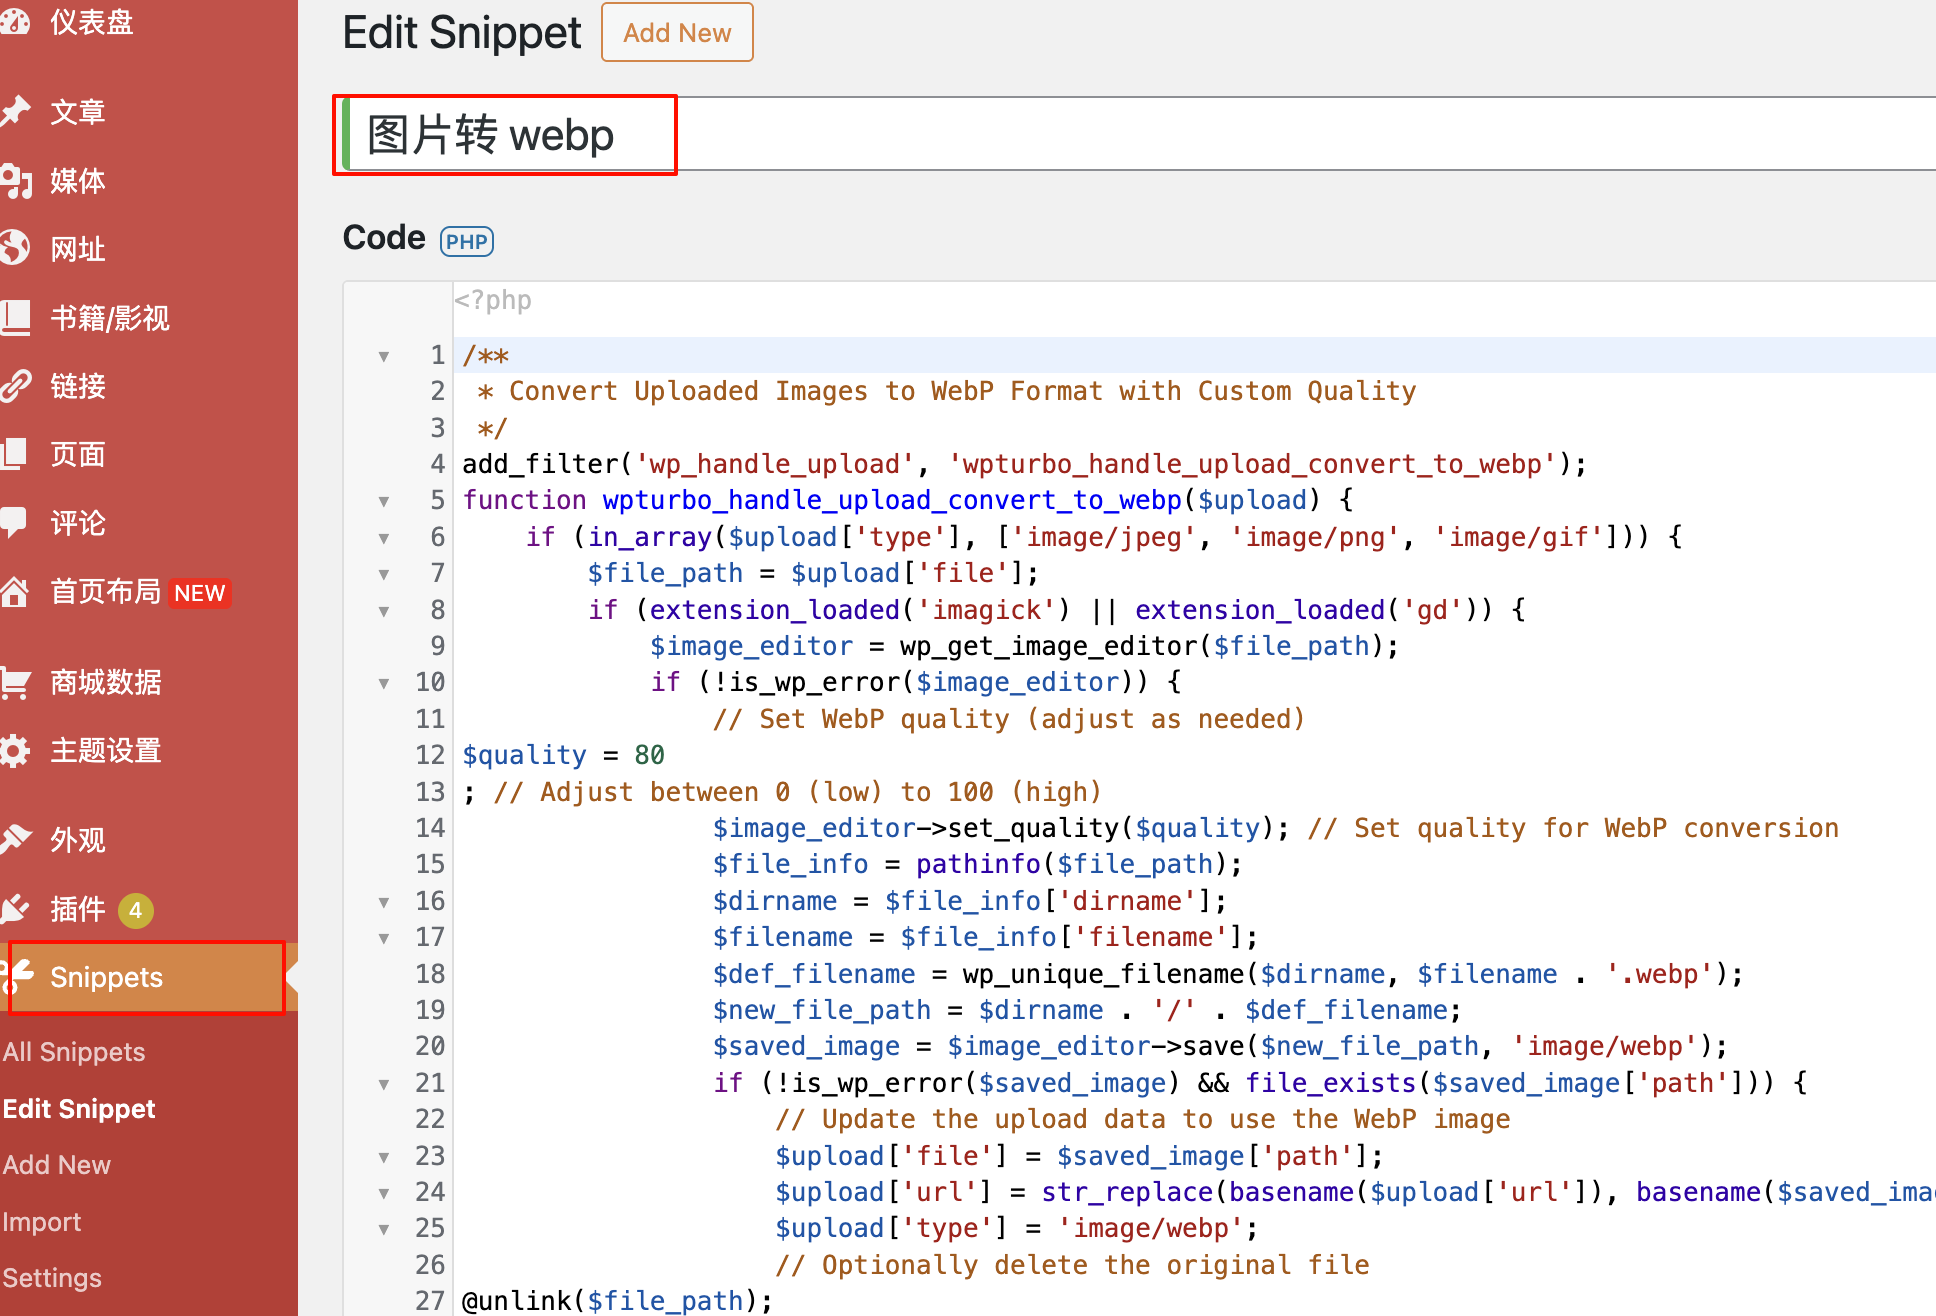The width and height of the screenshot is (1936, 1316).
Task: Click the pin icon beside 文章
Action: (x=14, y=111)
